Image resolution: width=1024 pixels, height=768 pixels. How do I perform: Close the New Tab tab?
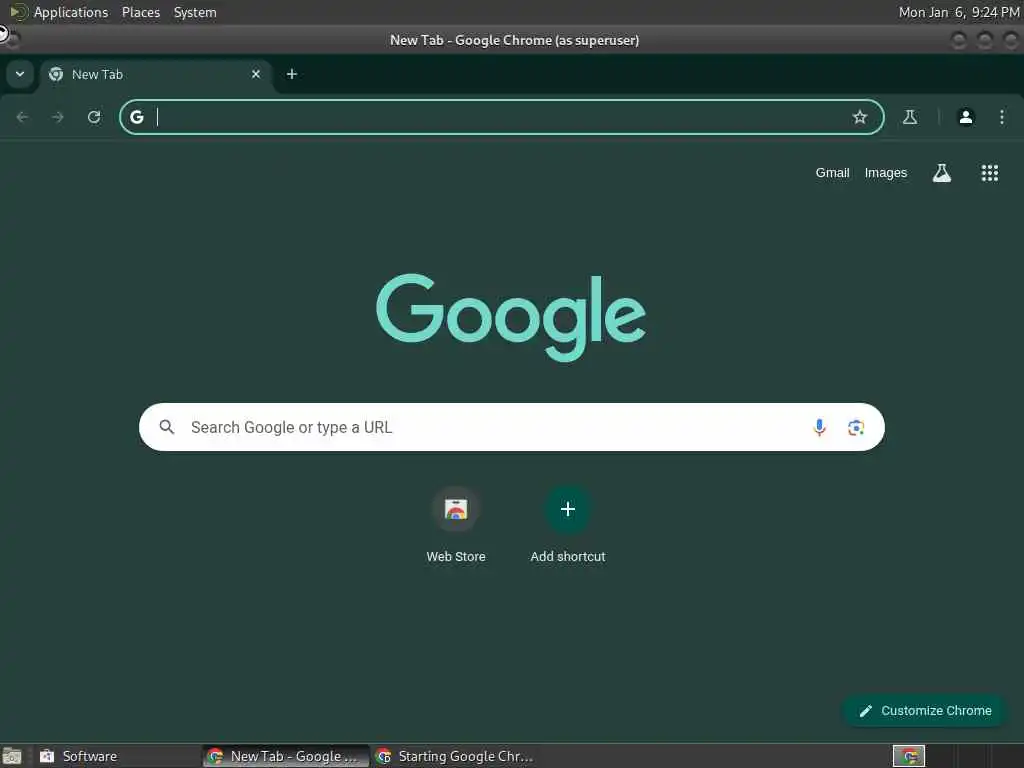point(256,74)
